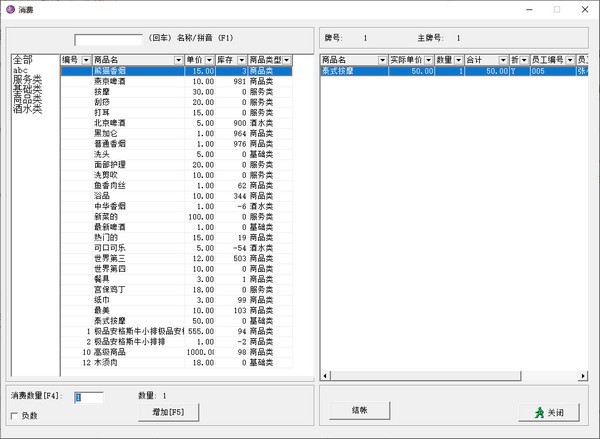The height and width of the screenshot is (439, 600).
Task: Select the 新菜的 product row
Action: (x=177, y=217)
